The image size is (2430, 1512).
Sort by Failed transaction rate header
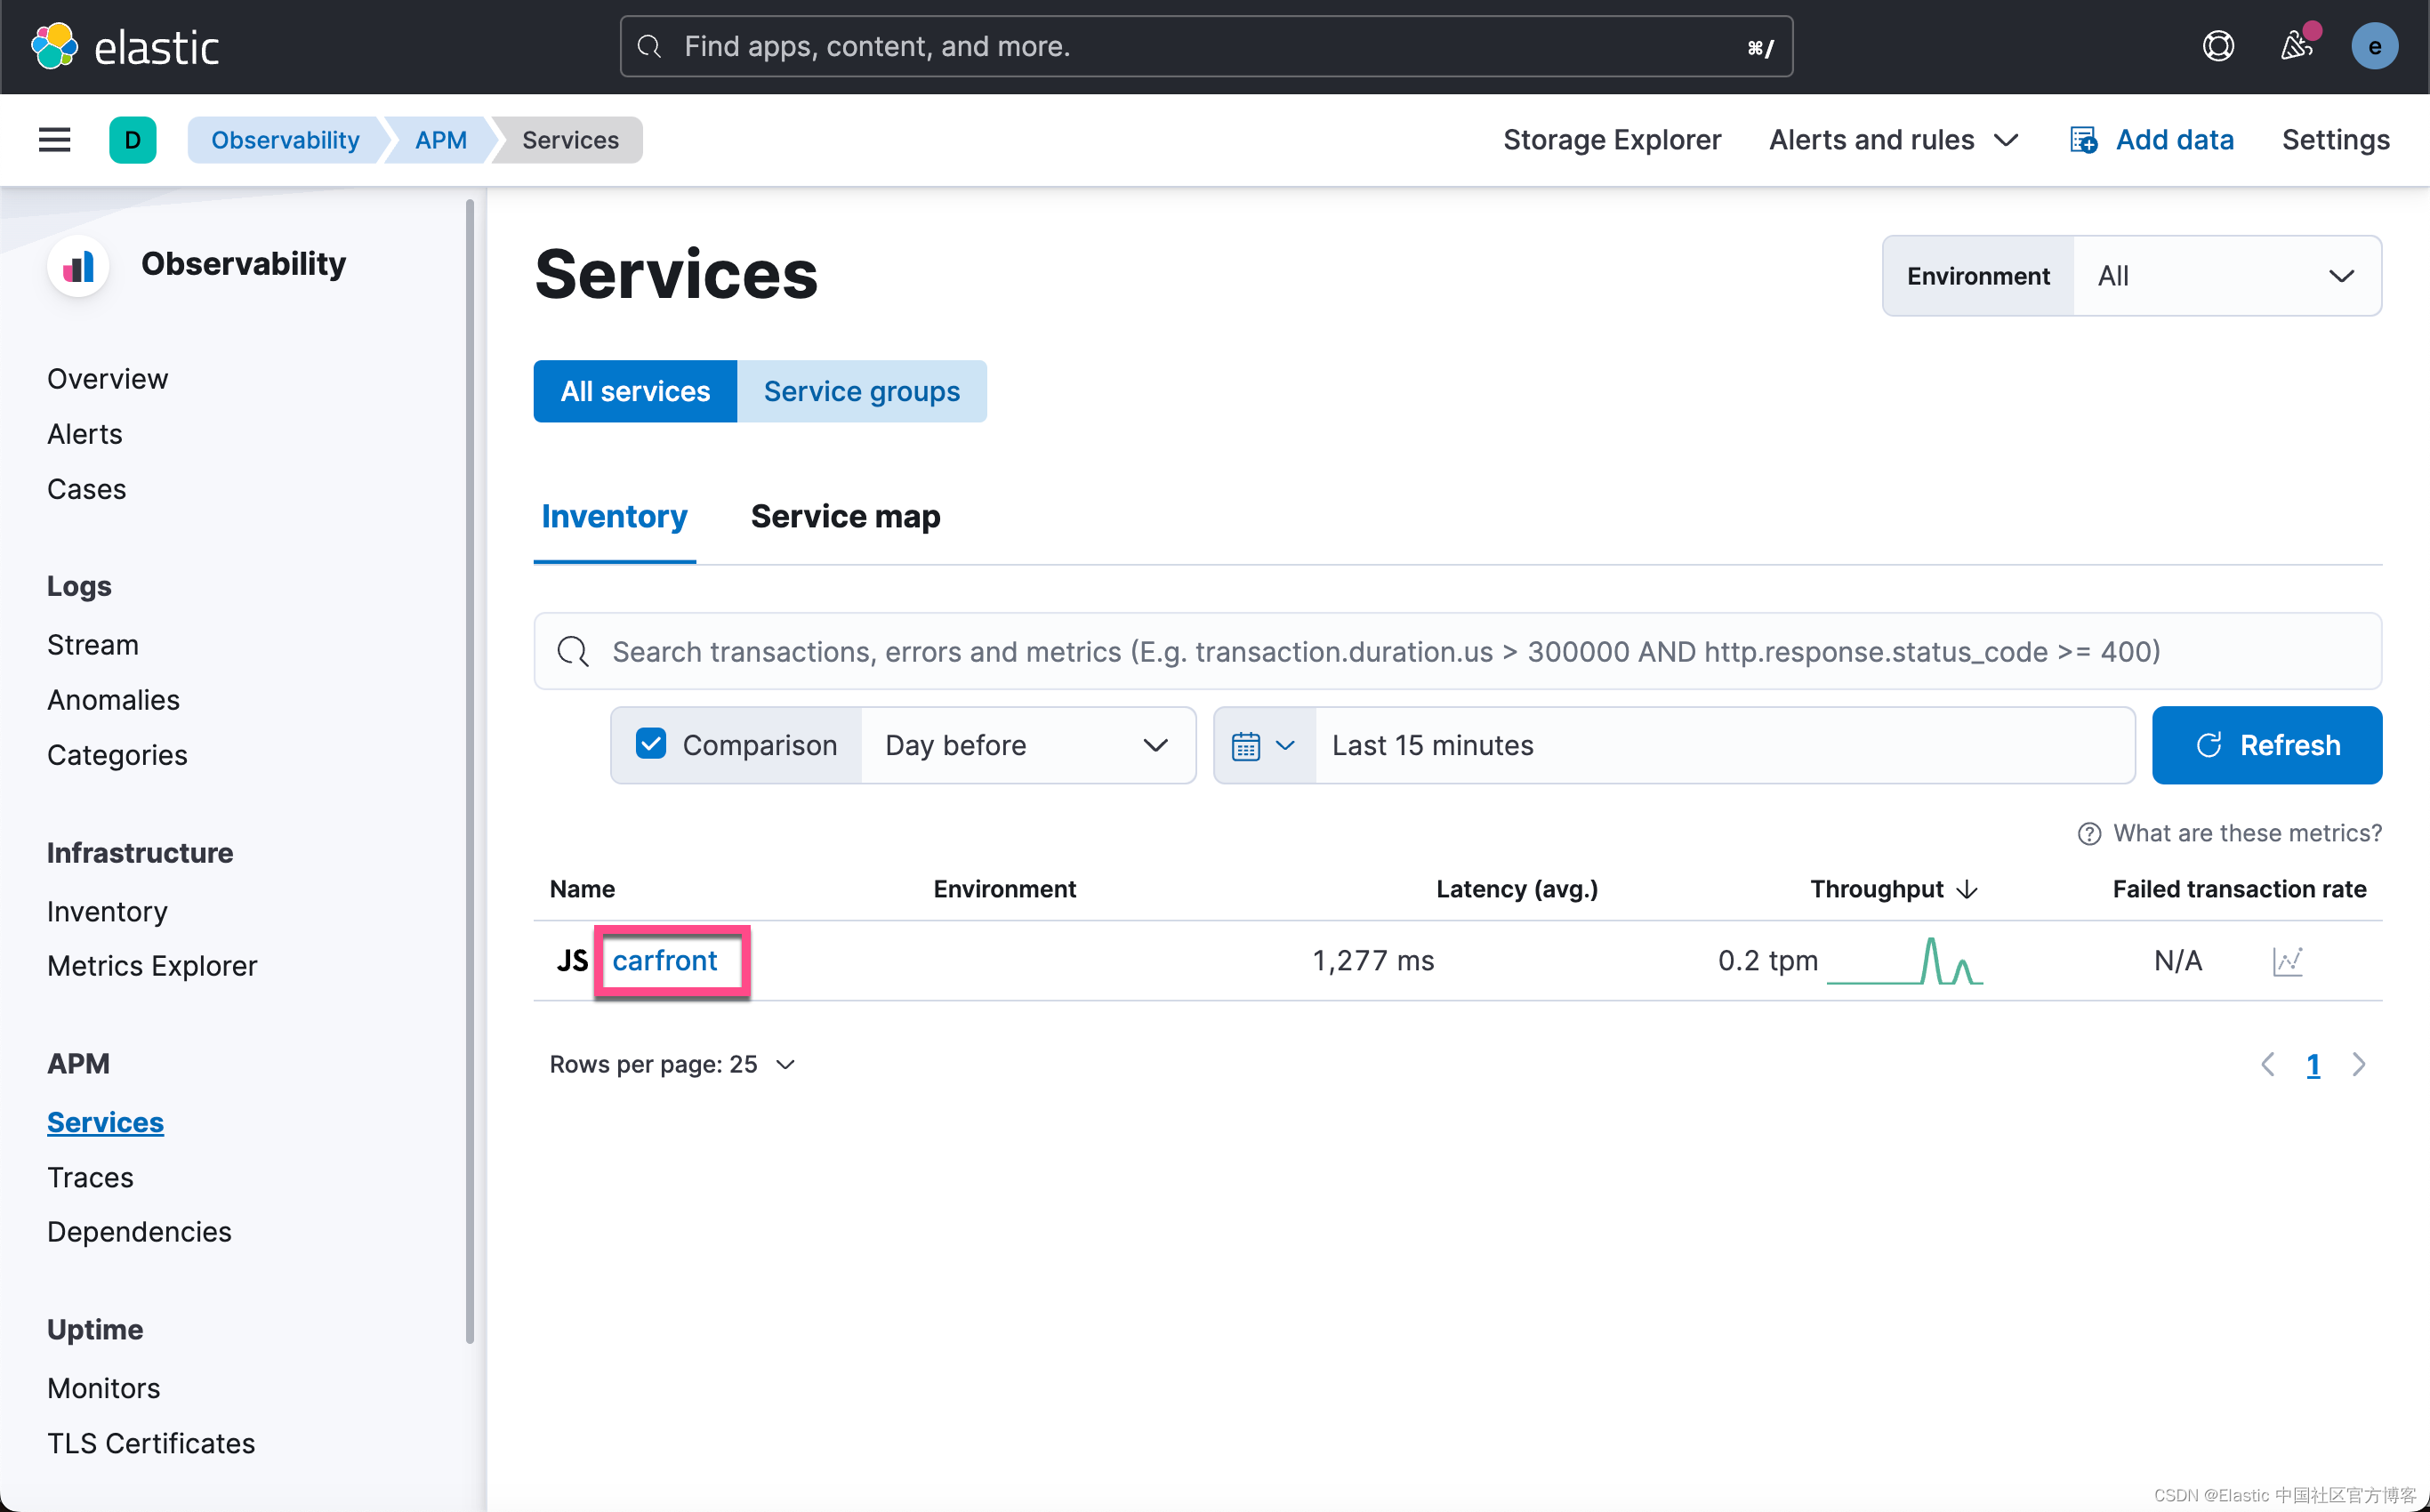[2239, 890]
